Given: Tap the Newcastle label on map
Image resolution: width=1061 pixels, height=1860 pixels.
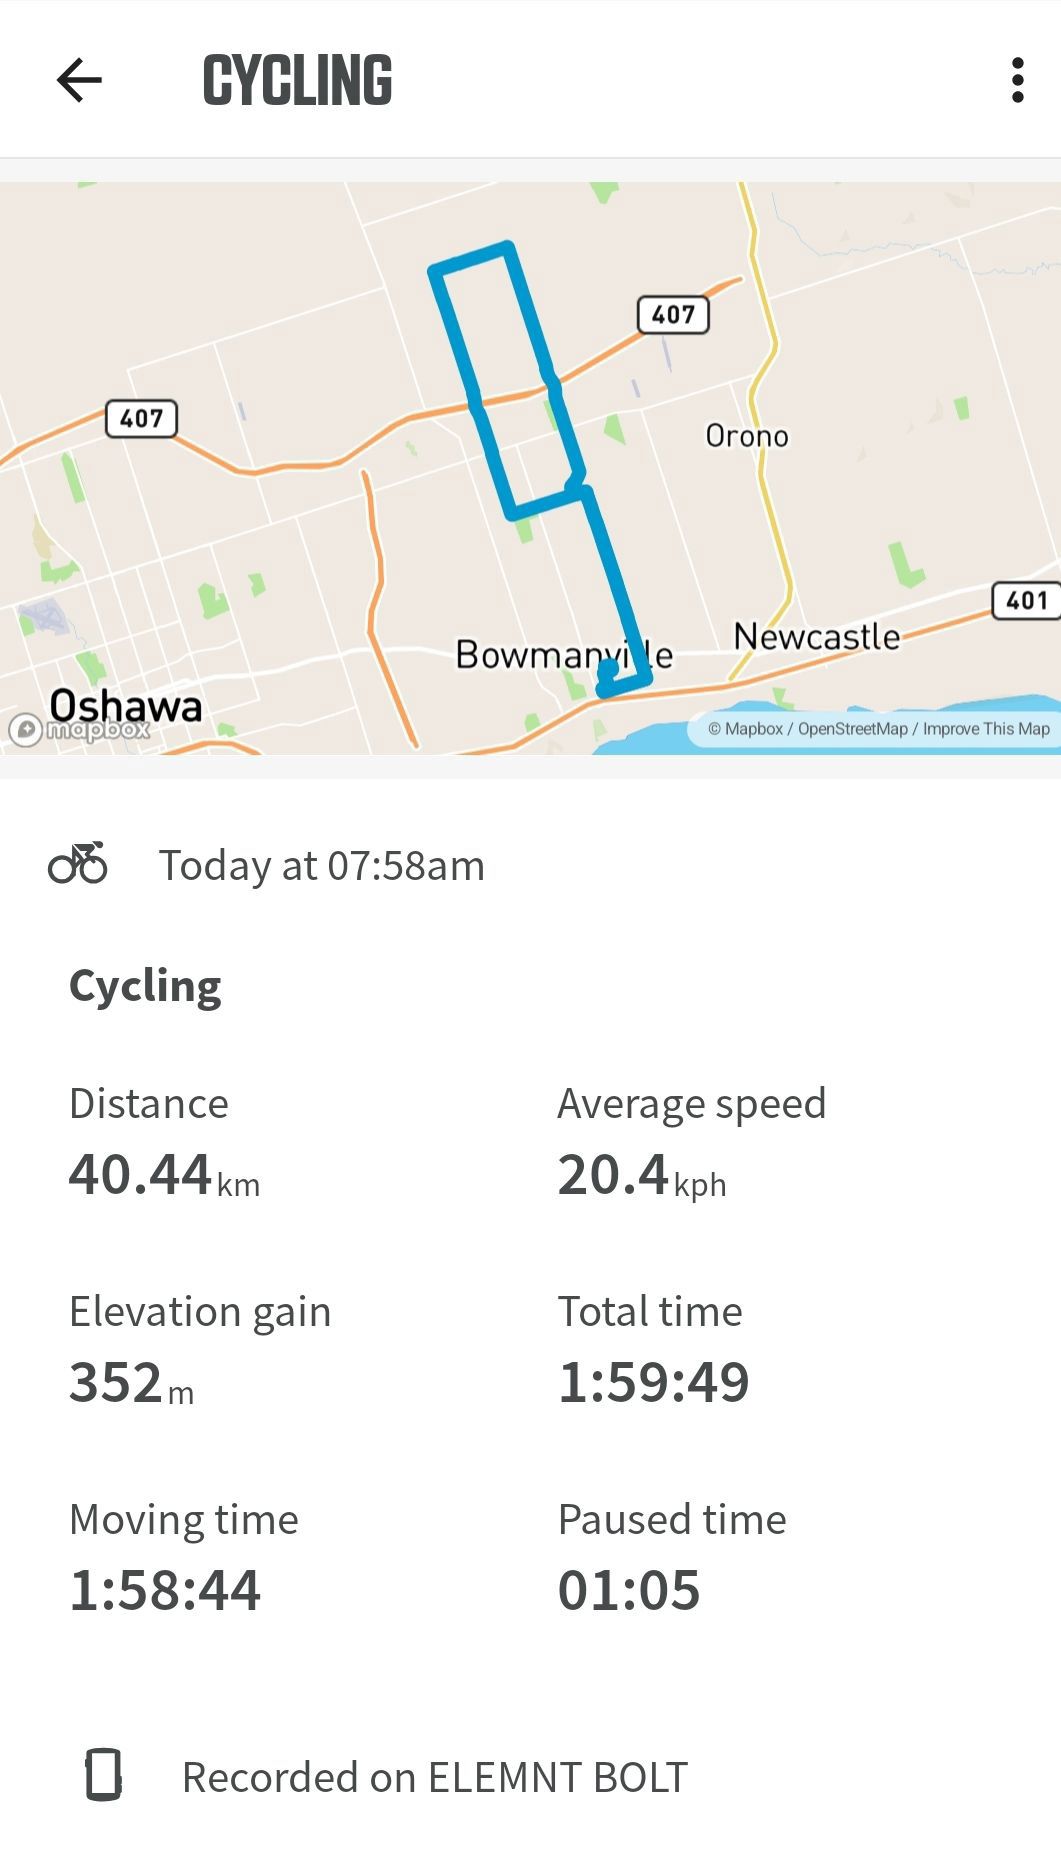Looking at the screenshot, I should [x=817, y=636].
